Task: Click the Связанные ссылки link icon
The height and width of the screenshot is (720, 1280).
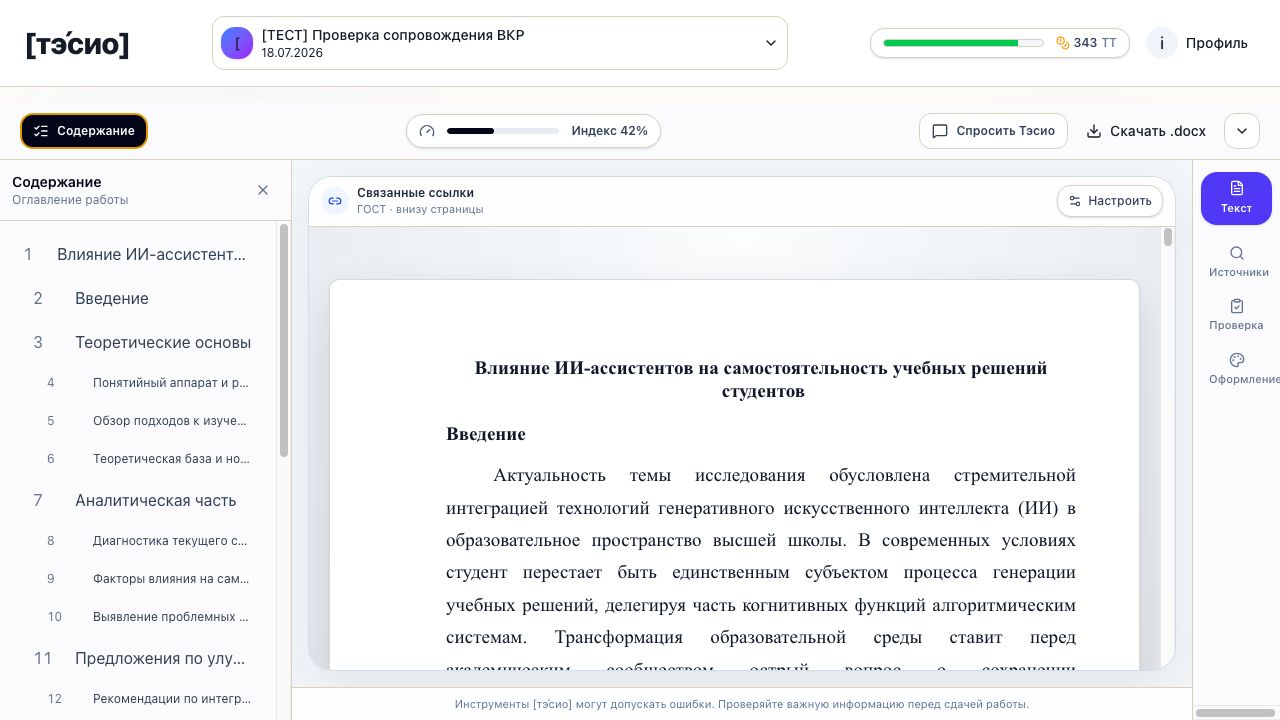Action: point(335,201)
